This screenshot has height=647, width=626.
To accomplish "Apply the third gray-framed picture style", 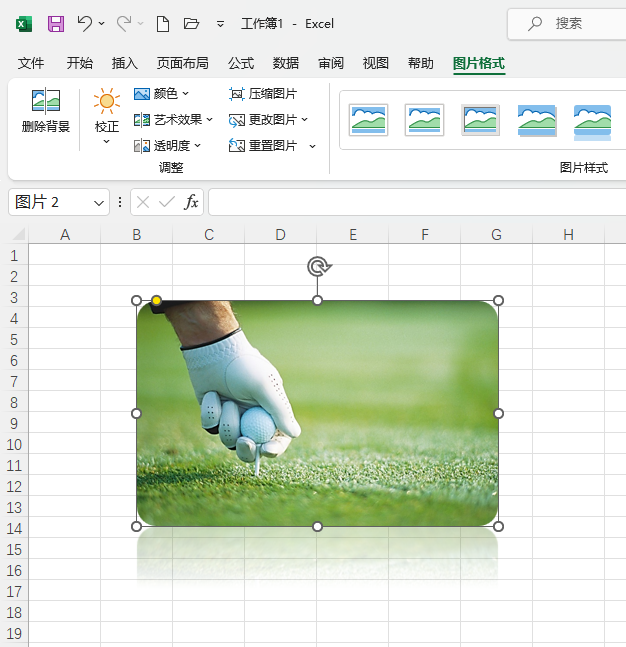I will 480,120.
